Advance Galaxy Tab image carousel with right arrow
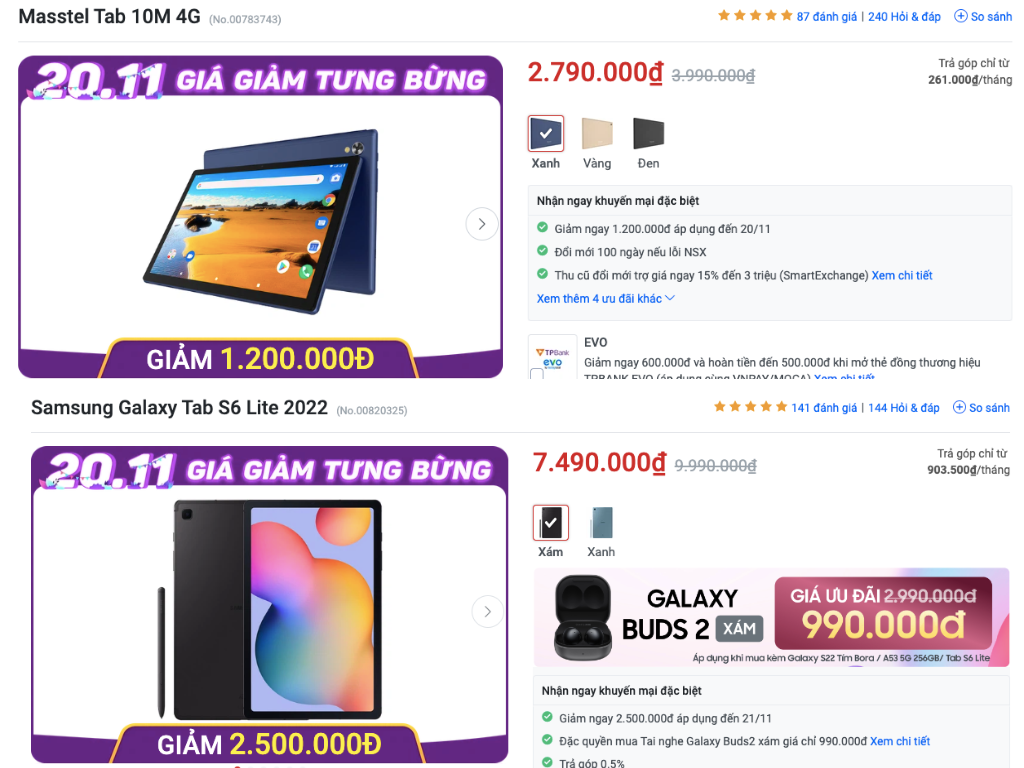This screenshot has width=1024, height=768. (487, 611)
